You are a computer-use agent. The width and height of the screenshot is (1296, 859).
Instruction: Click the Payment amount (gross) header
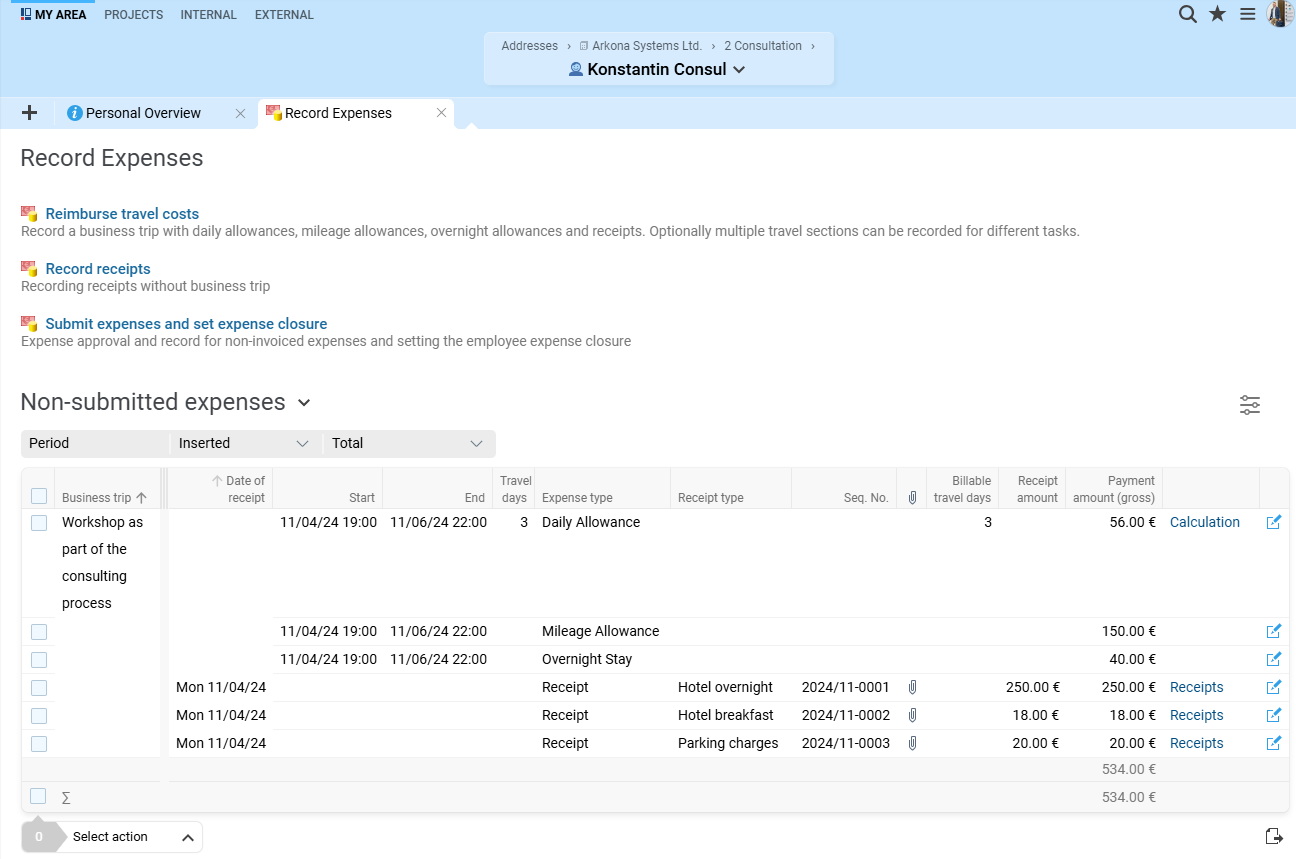(x=1114, y=489)
